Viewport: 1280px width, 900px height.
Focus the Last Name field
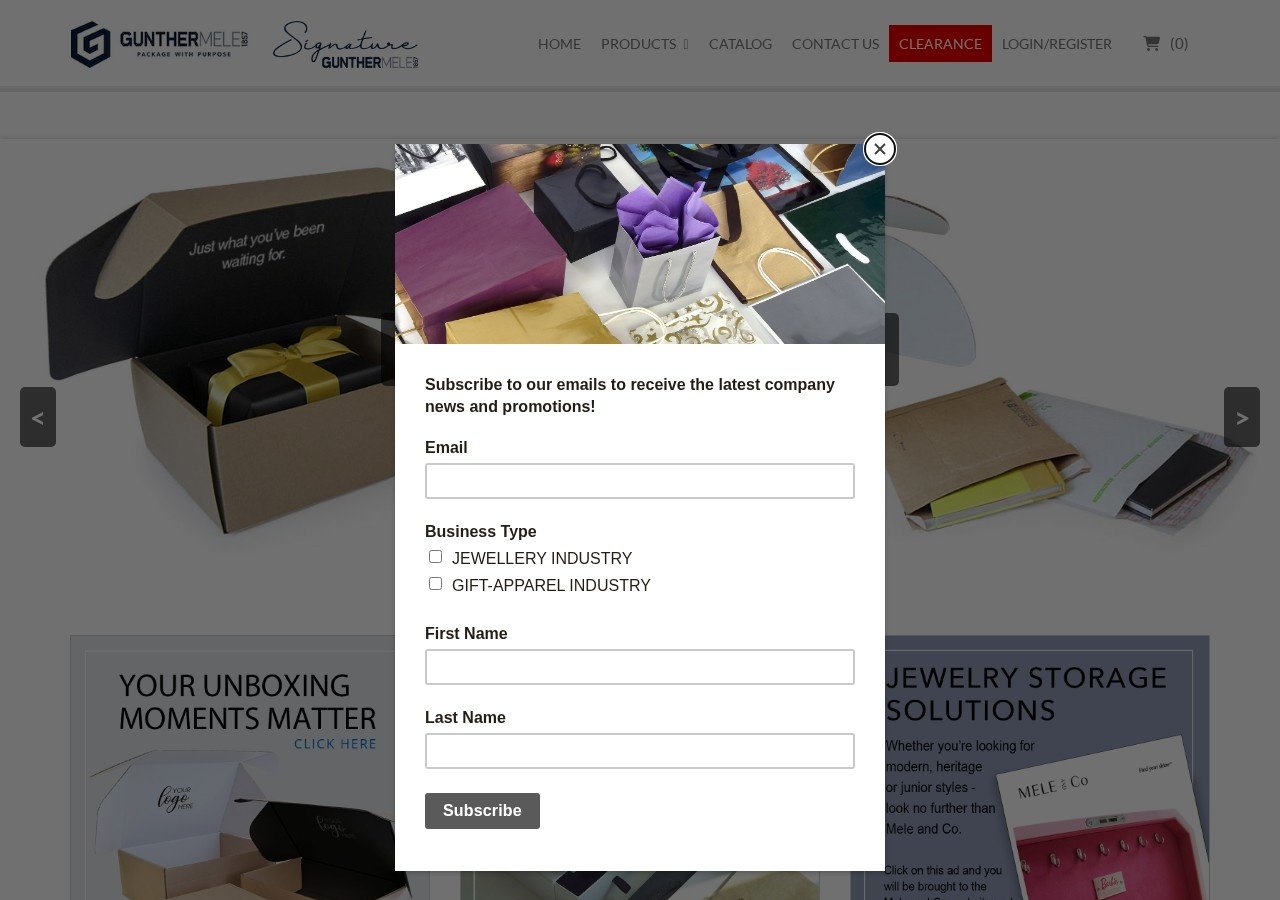(x=640, y=751)
